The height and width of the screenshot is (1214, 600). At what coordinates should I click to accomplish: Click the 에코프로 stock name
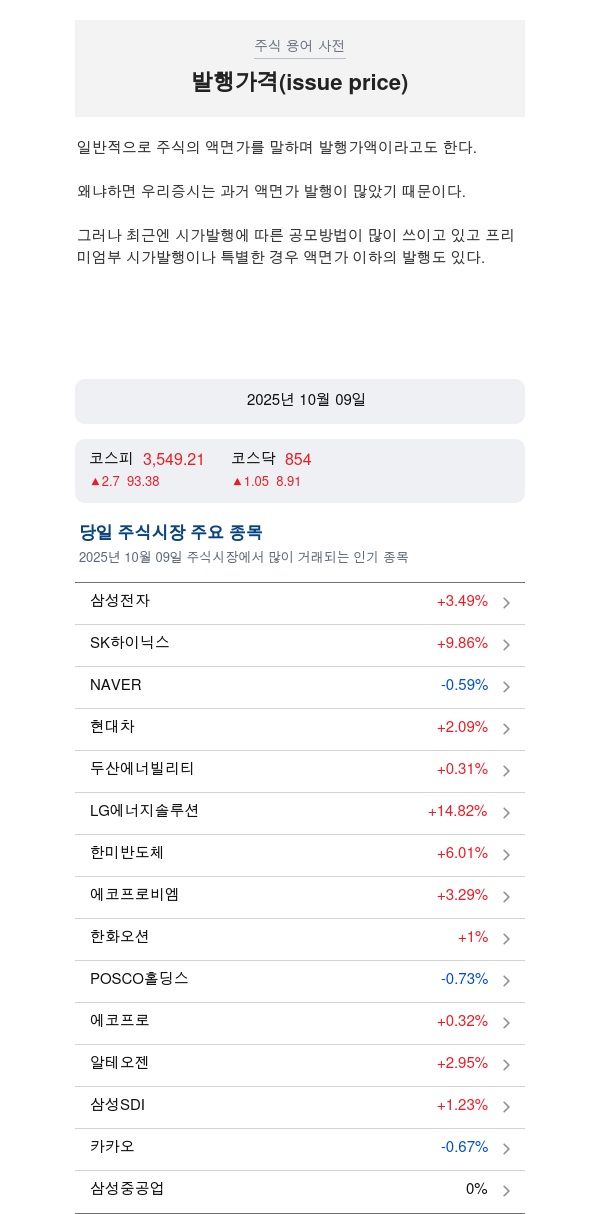tap(120, 1021)
